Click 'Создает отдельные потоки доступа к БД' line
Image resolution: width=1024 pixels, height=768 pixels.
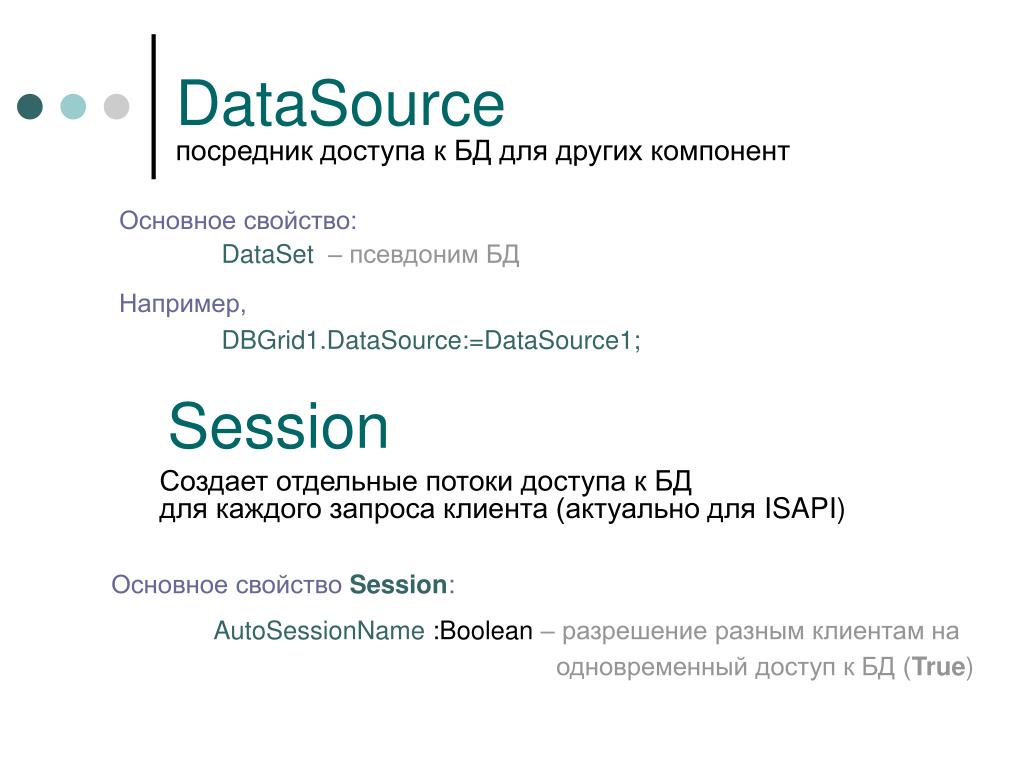pyautogui.click(x=425, y=481)
